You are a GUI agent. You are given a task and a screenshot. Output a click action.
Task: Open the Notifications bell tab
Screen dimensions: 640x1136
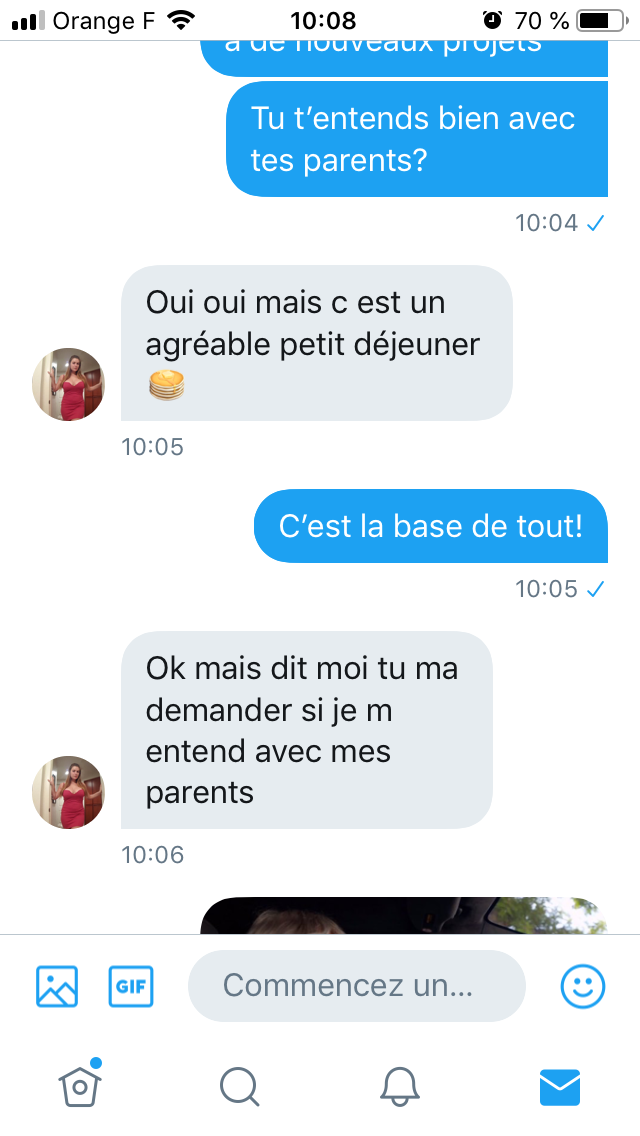[399, 1087]
